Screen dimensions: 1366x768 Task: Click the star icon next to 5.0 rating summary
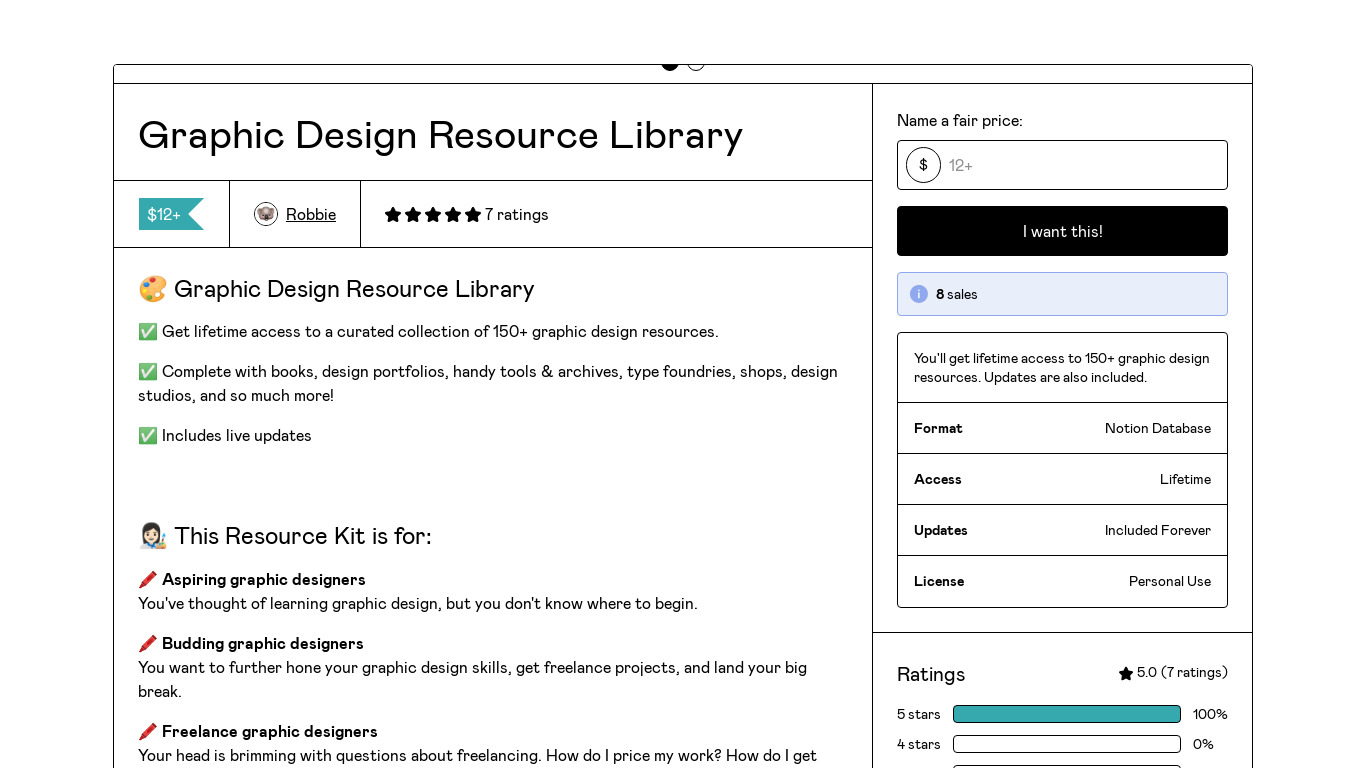(x=1126, y=673)
